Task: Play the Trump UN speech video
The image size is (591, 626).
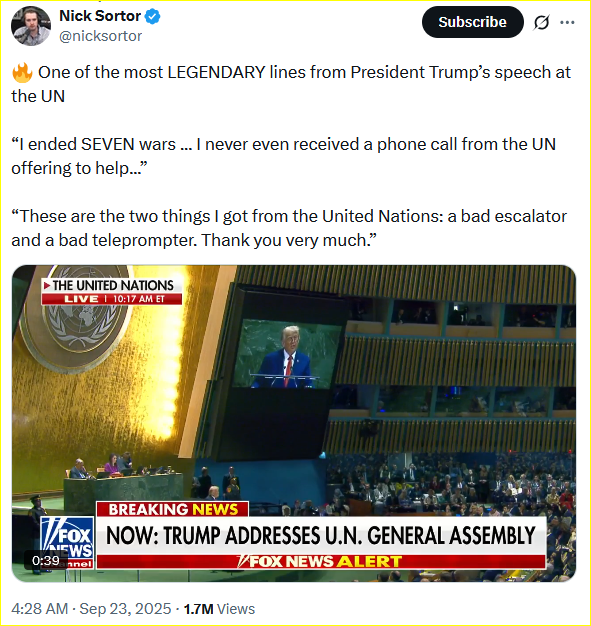Action: [x=294, y=423]
